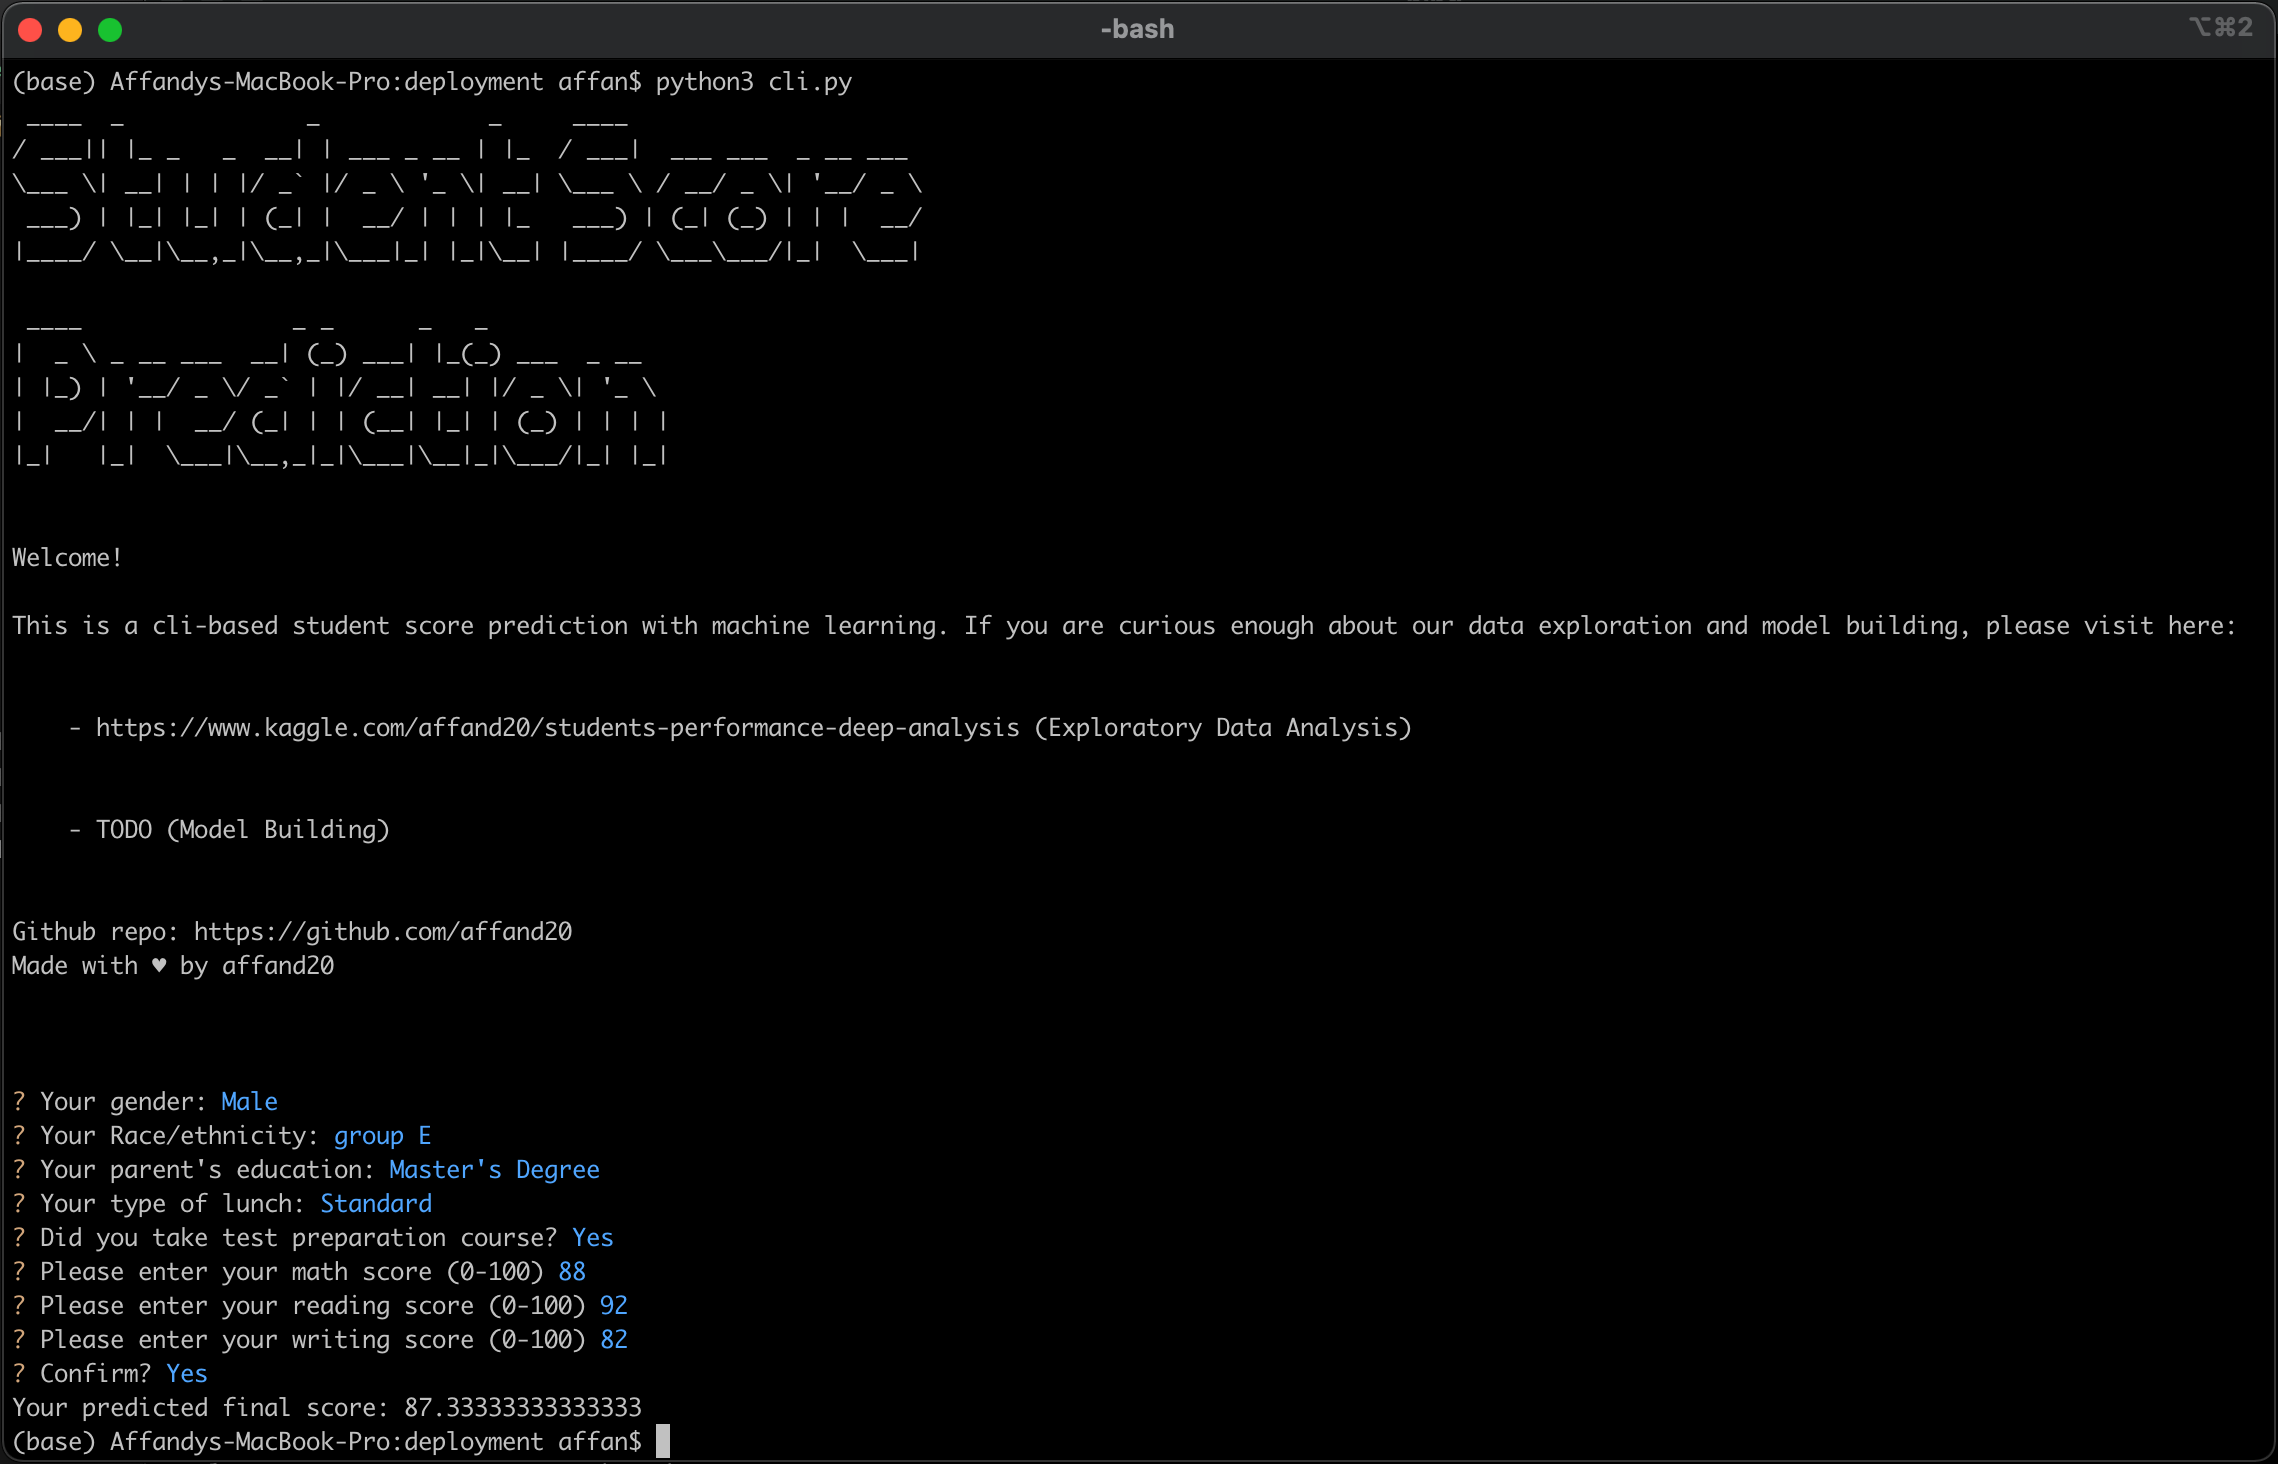Click the 'python3 cli.py' command text

click(753, 81)
